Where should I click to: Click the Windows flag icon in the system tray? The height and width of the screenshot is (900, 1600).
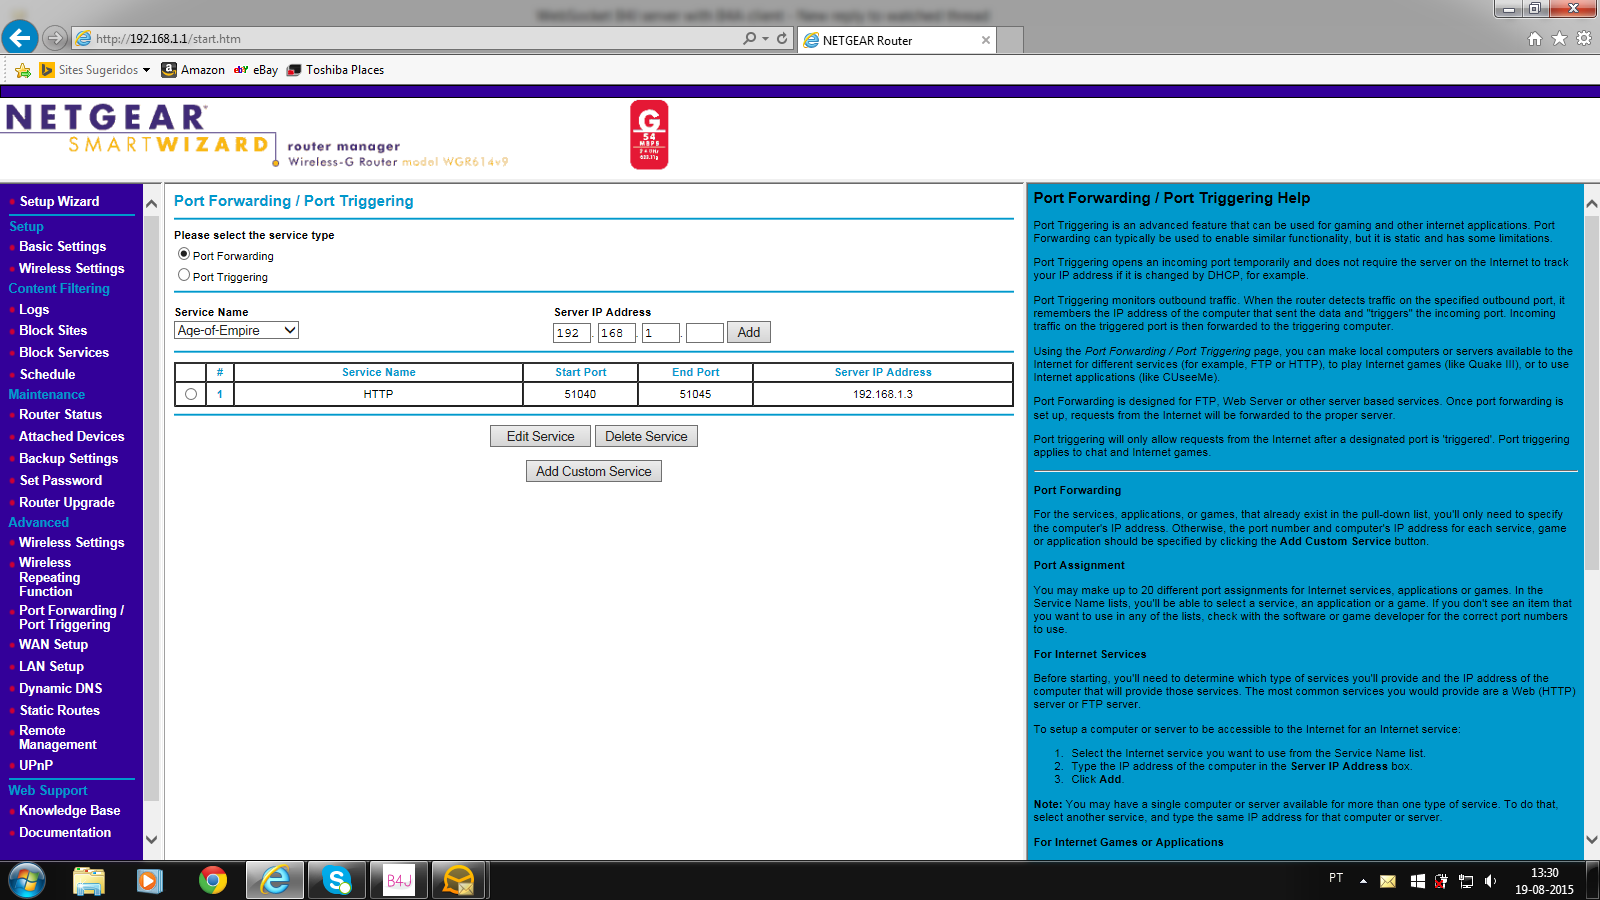click(x=1417, y=881)
